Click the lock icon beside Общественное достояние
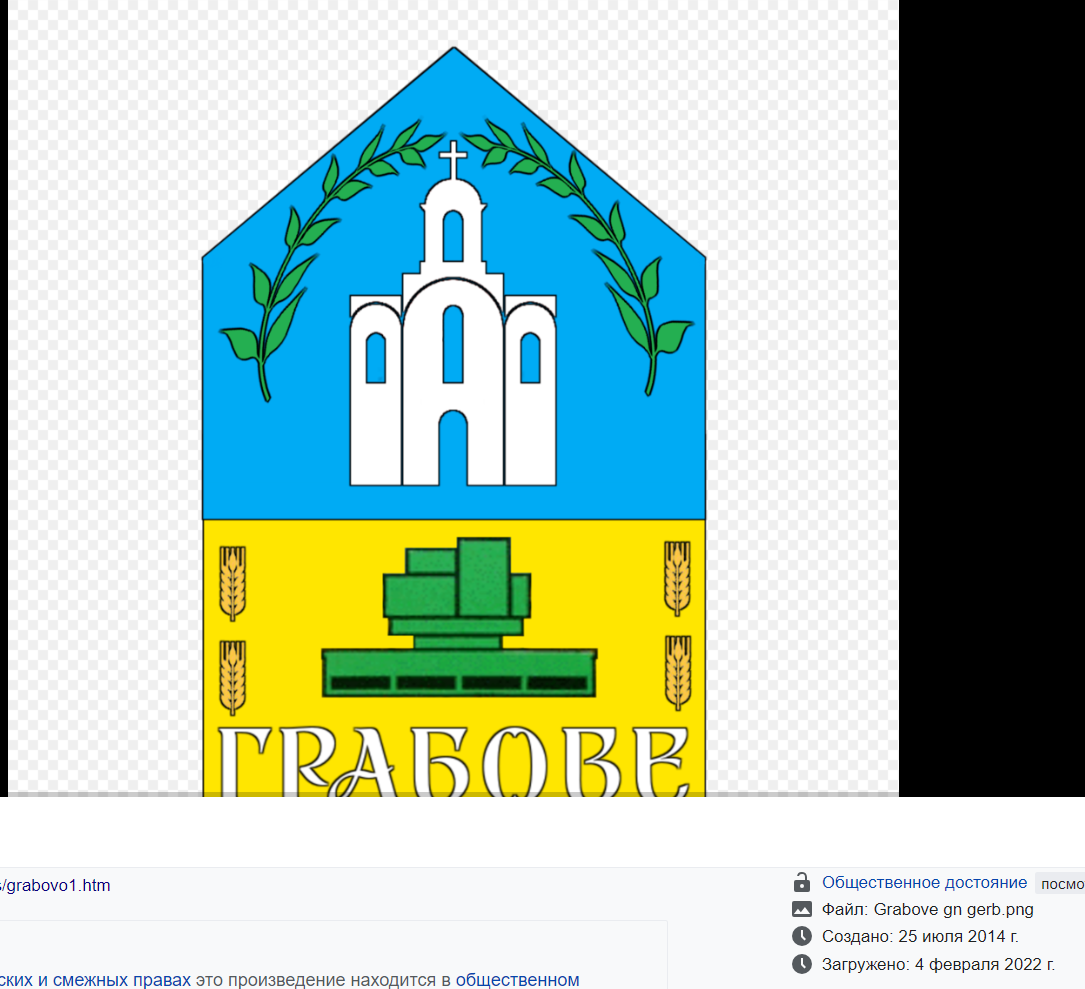Screen dimensions: 1085x989 point(801,882)
